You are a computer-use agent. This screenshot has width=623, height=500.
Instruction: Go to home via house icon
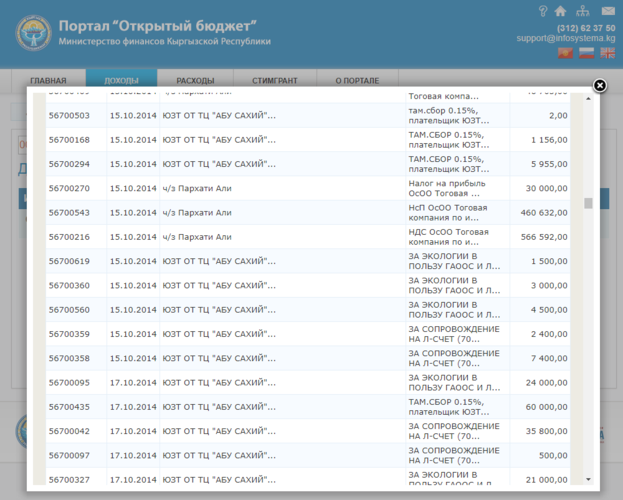tap(560, 11)
